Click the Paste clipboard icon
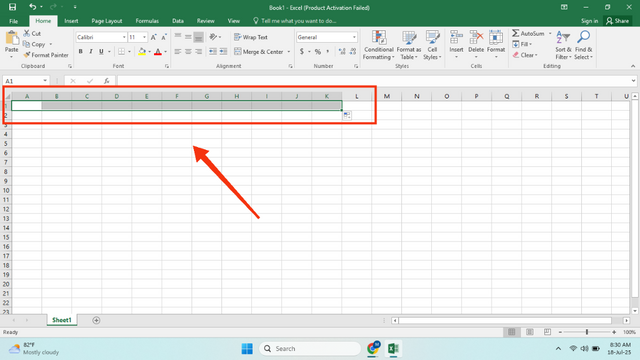Screen dimensions: 640x360 (12, 38)
